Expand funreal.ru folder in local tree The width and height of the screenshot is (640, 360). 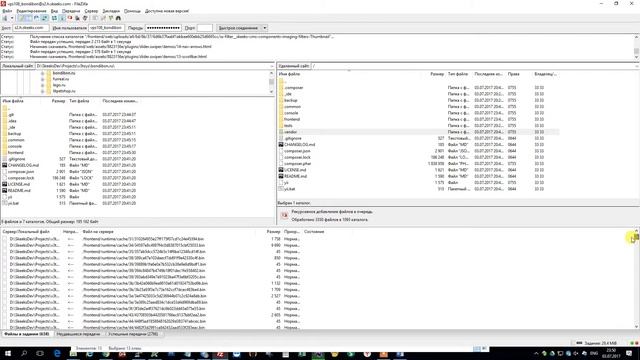coord(42,79)
